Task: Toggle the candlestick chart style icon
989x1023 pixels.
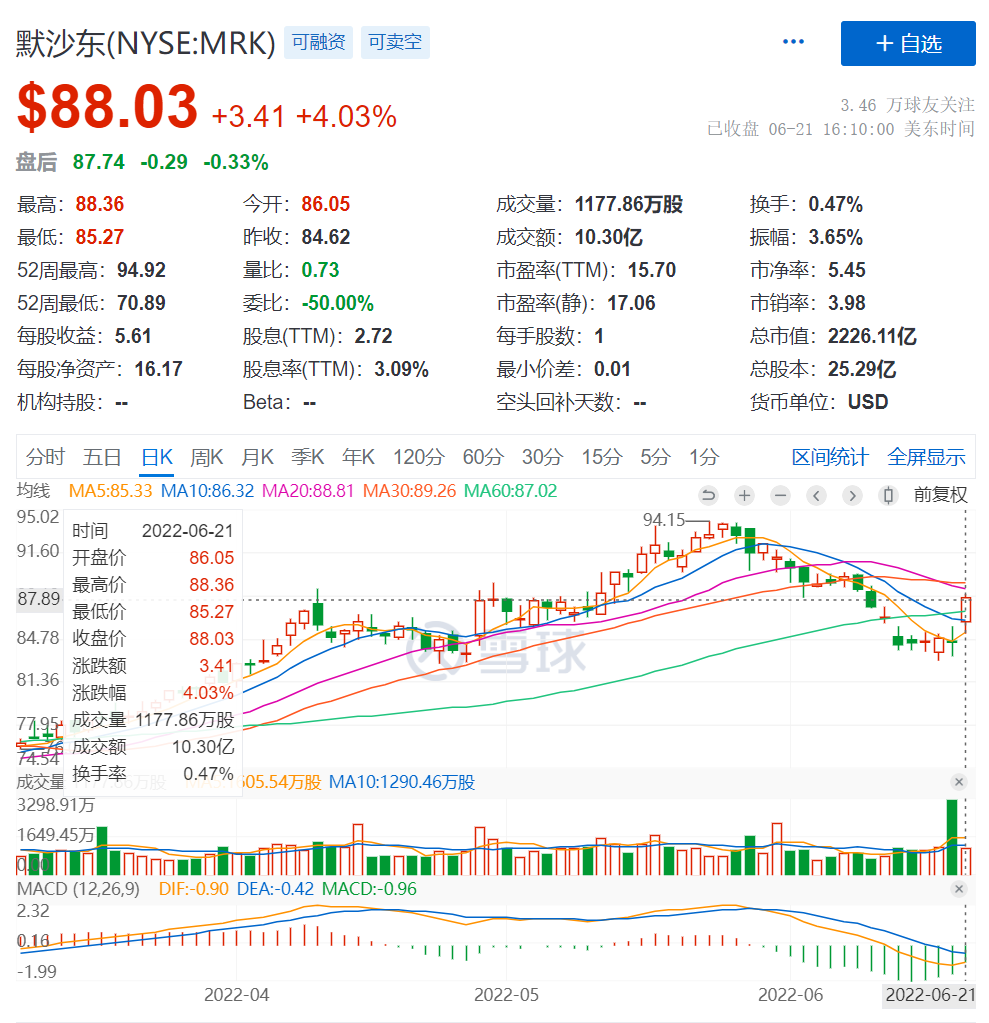Action: (888, 495)
